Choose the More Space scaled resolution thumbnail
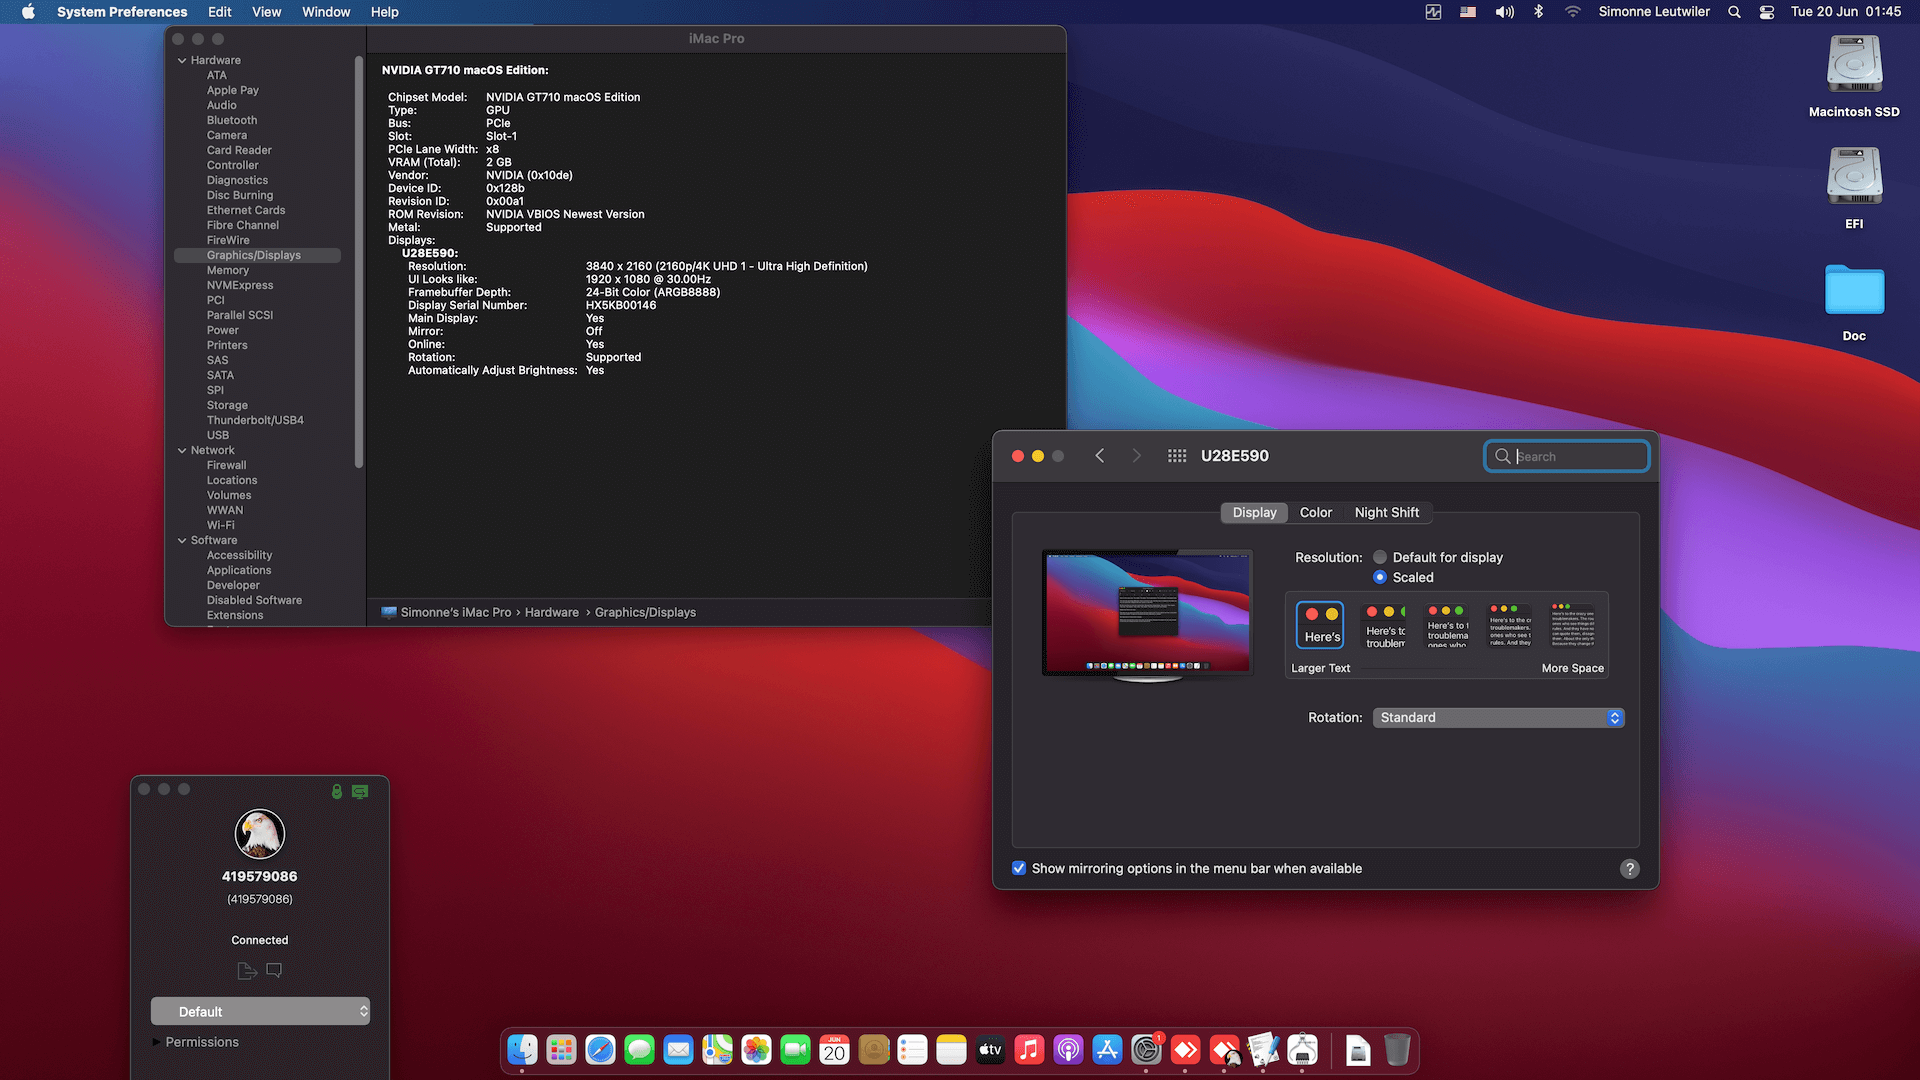This screenshot has width=1920, height=1080. pos(1572,625)
